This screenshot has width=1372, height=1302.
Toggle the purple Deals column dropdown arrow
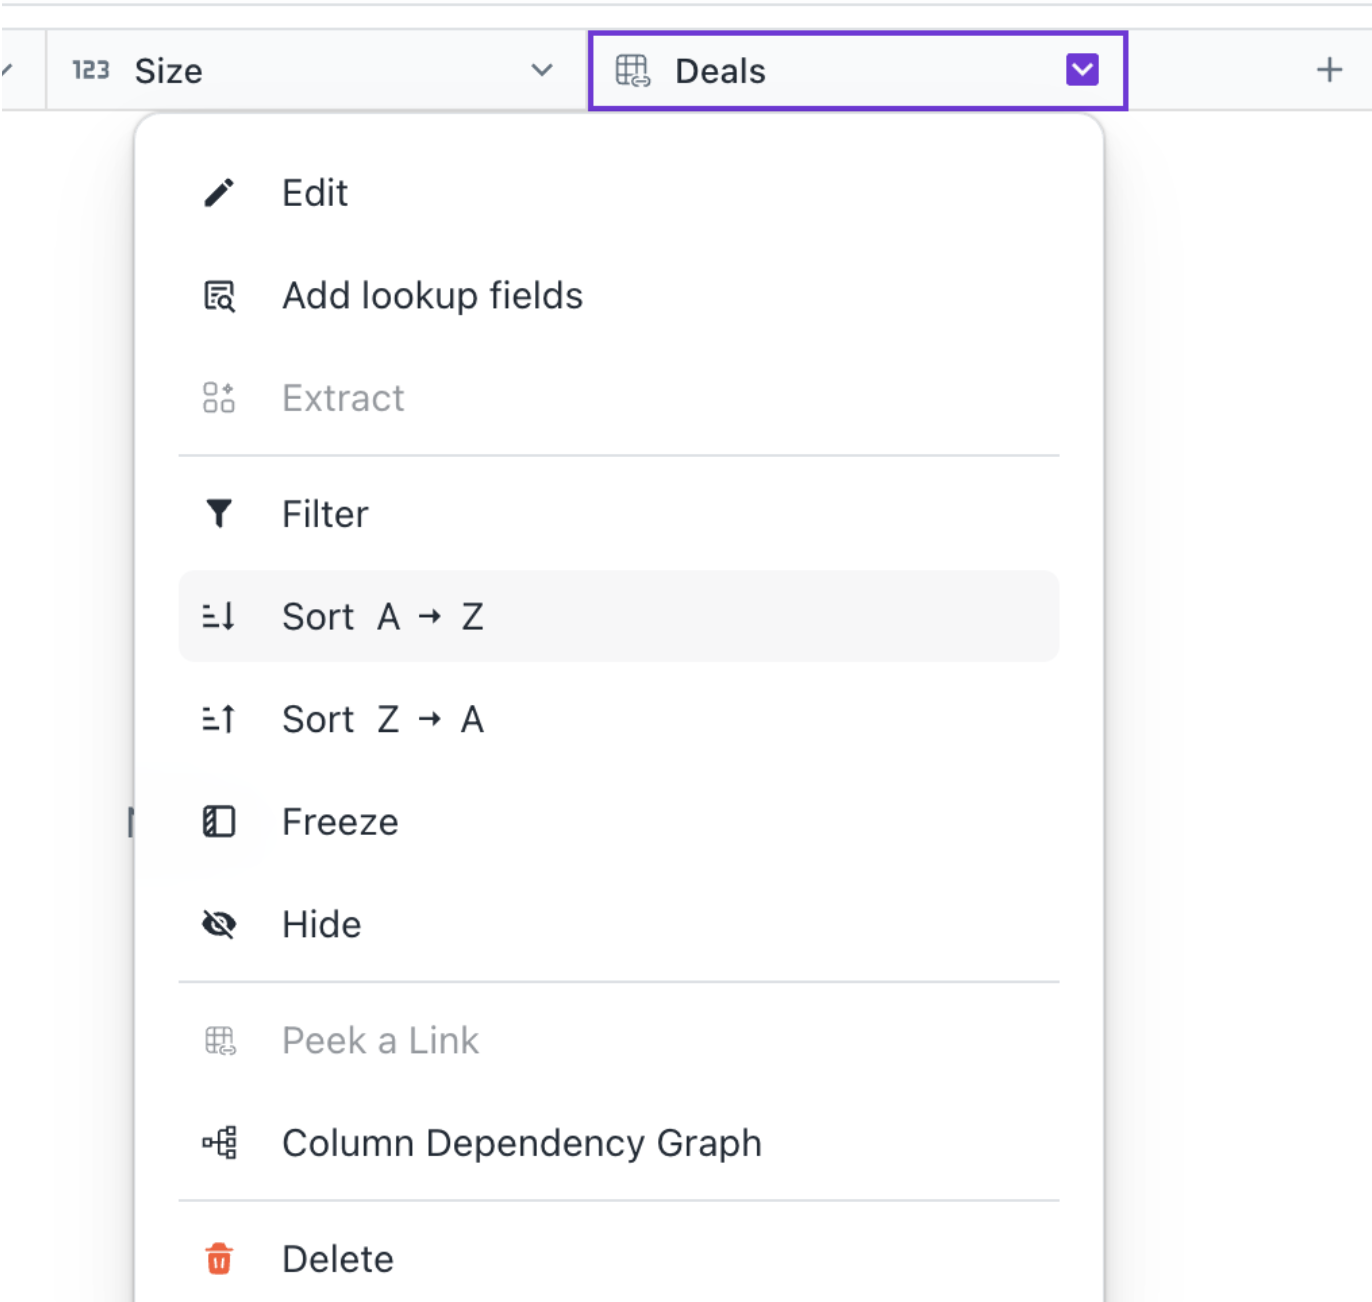pyautogui.click(x=1082, y=70)
